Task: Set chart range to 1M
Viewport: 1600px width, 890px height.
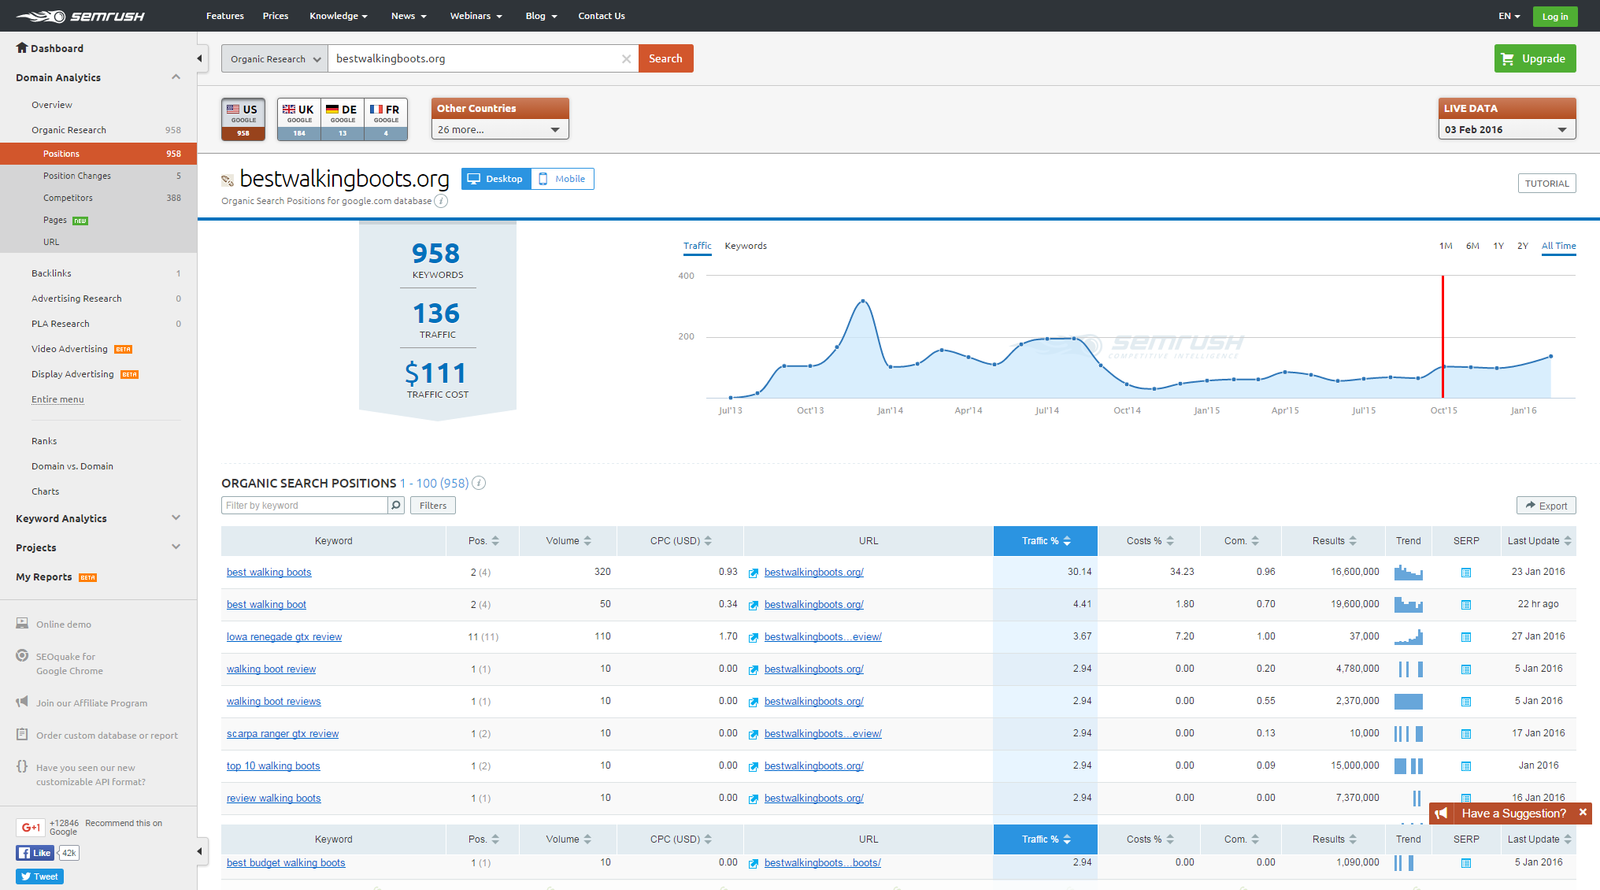Action: click(1446, 246)
